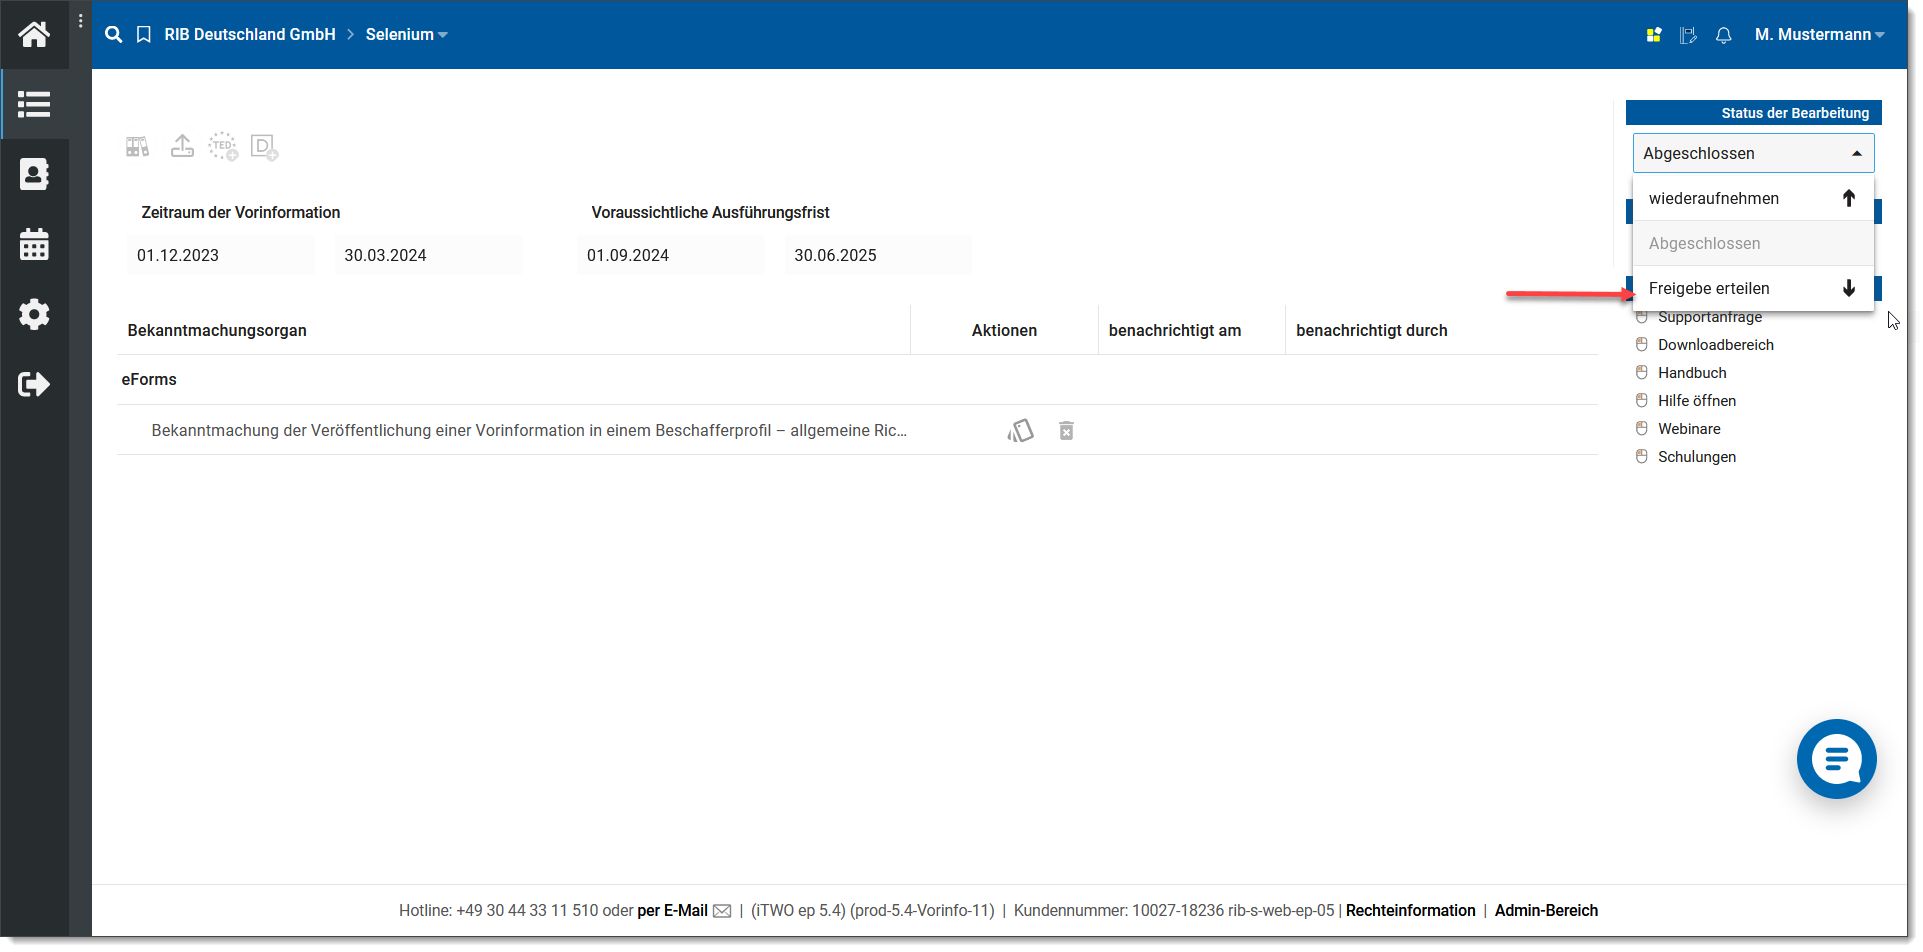This screenshot has width=1923, height=952.
Task: Select the wiederaufnehmen option
Action: tap(1753, 198)
